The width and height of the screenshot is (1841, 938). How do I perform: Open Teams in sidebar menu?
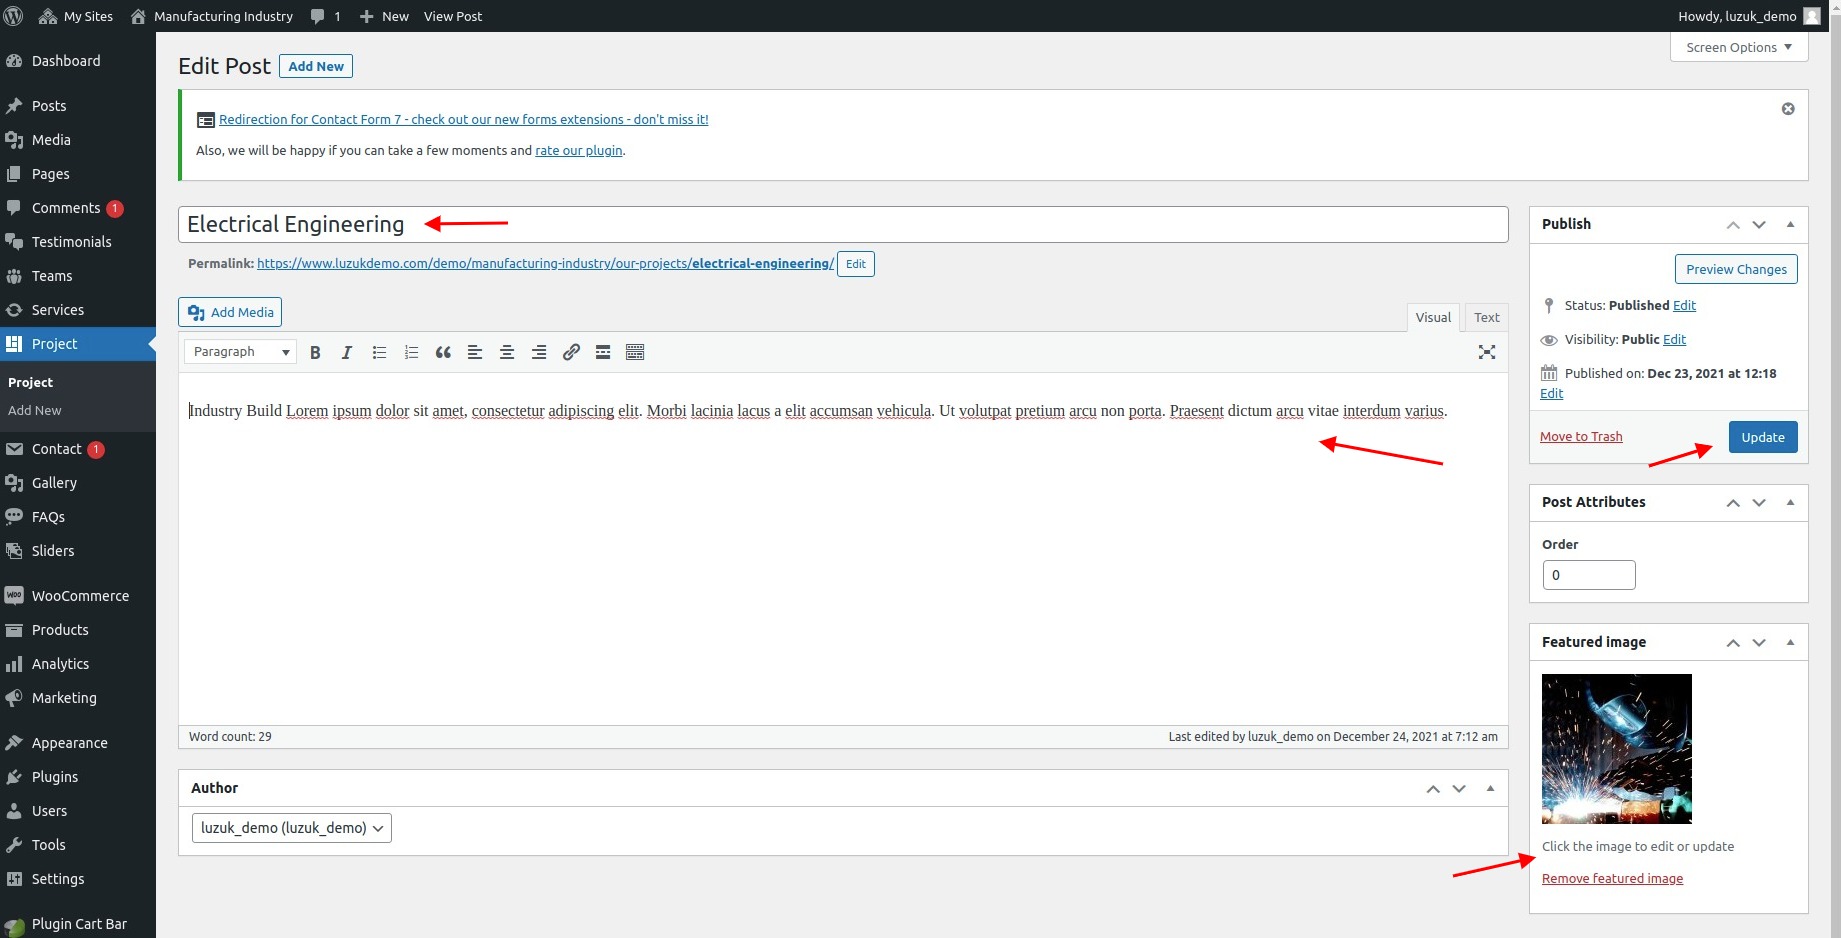(x=78, y=276)
